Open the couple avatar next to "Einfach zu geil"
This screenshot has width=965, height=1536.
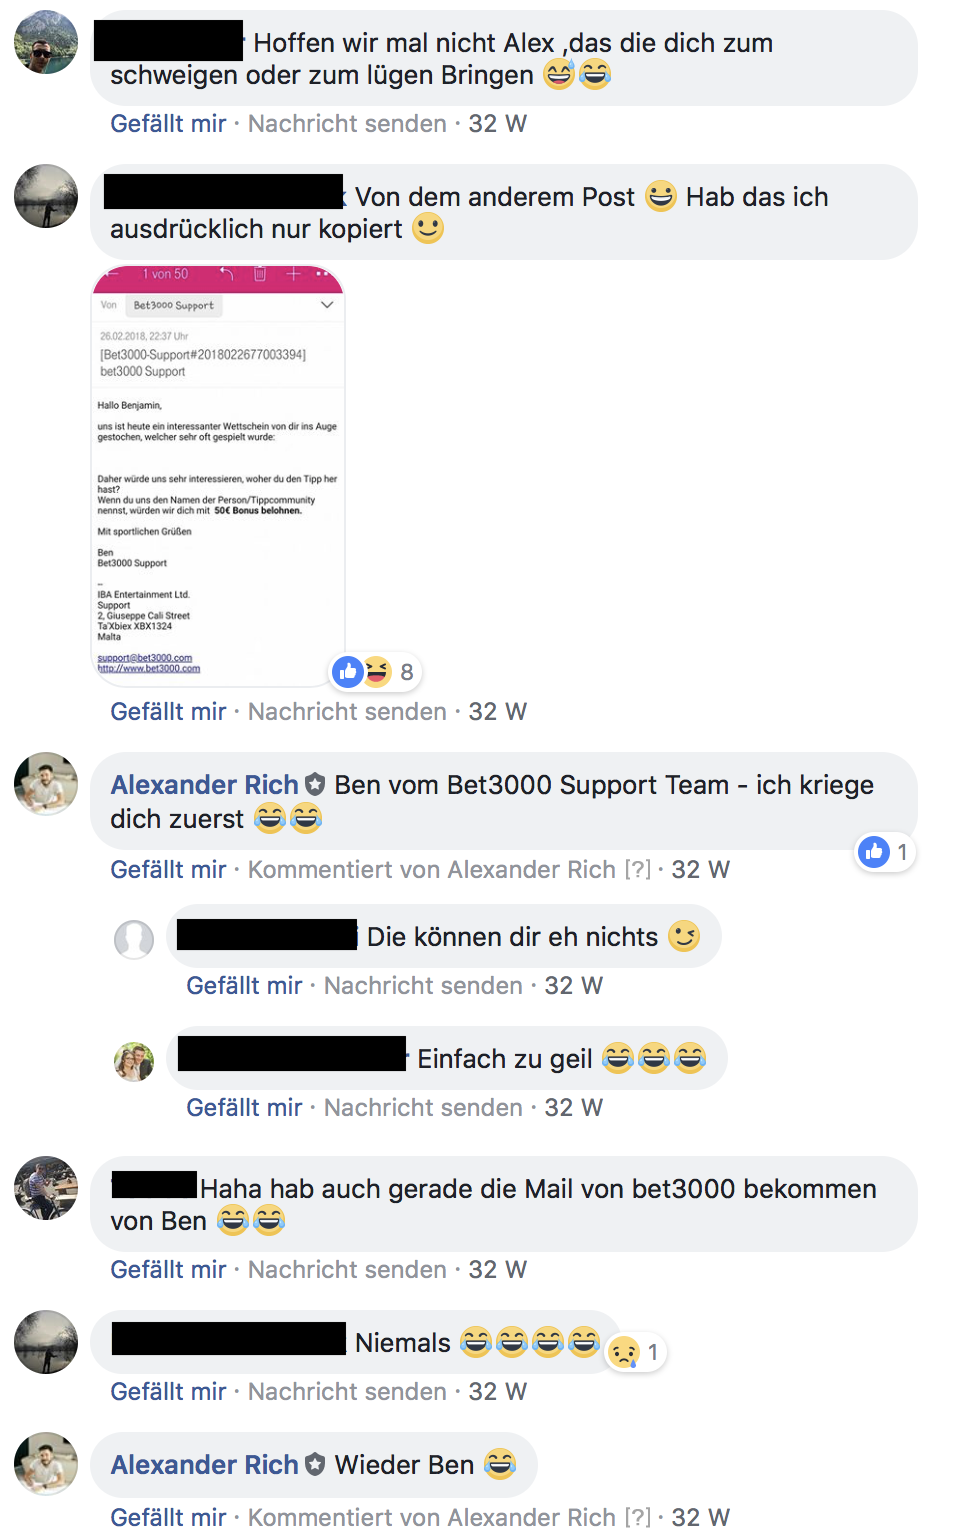tap(134, 1061)
